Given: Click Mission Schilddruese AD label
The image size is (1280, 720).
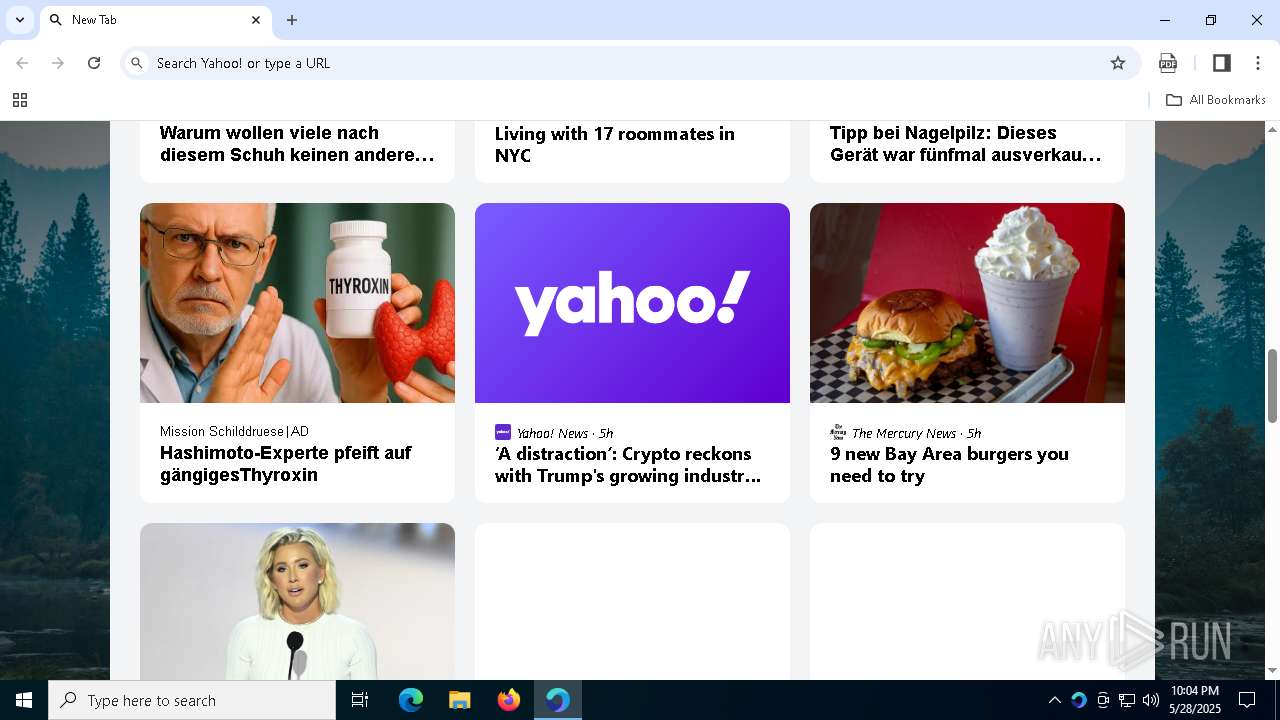Looking at the screenshot, I should point(234,431).
